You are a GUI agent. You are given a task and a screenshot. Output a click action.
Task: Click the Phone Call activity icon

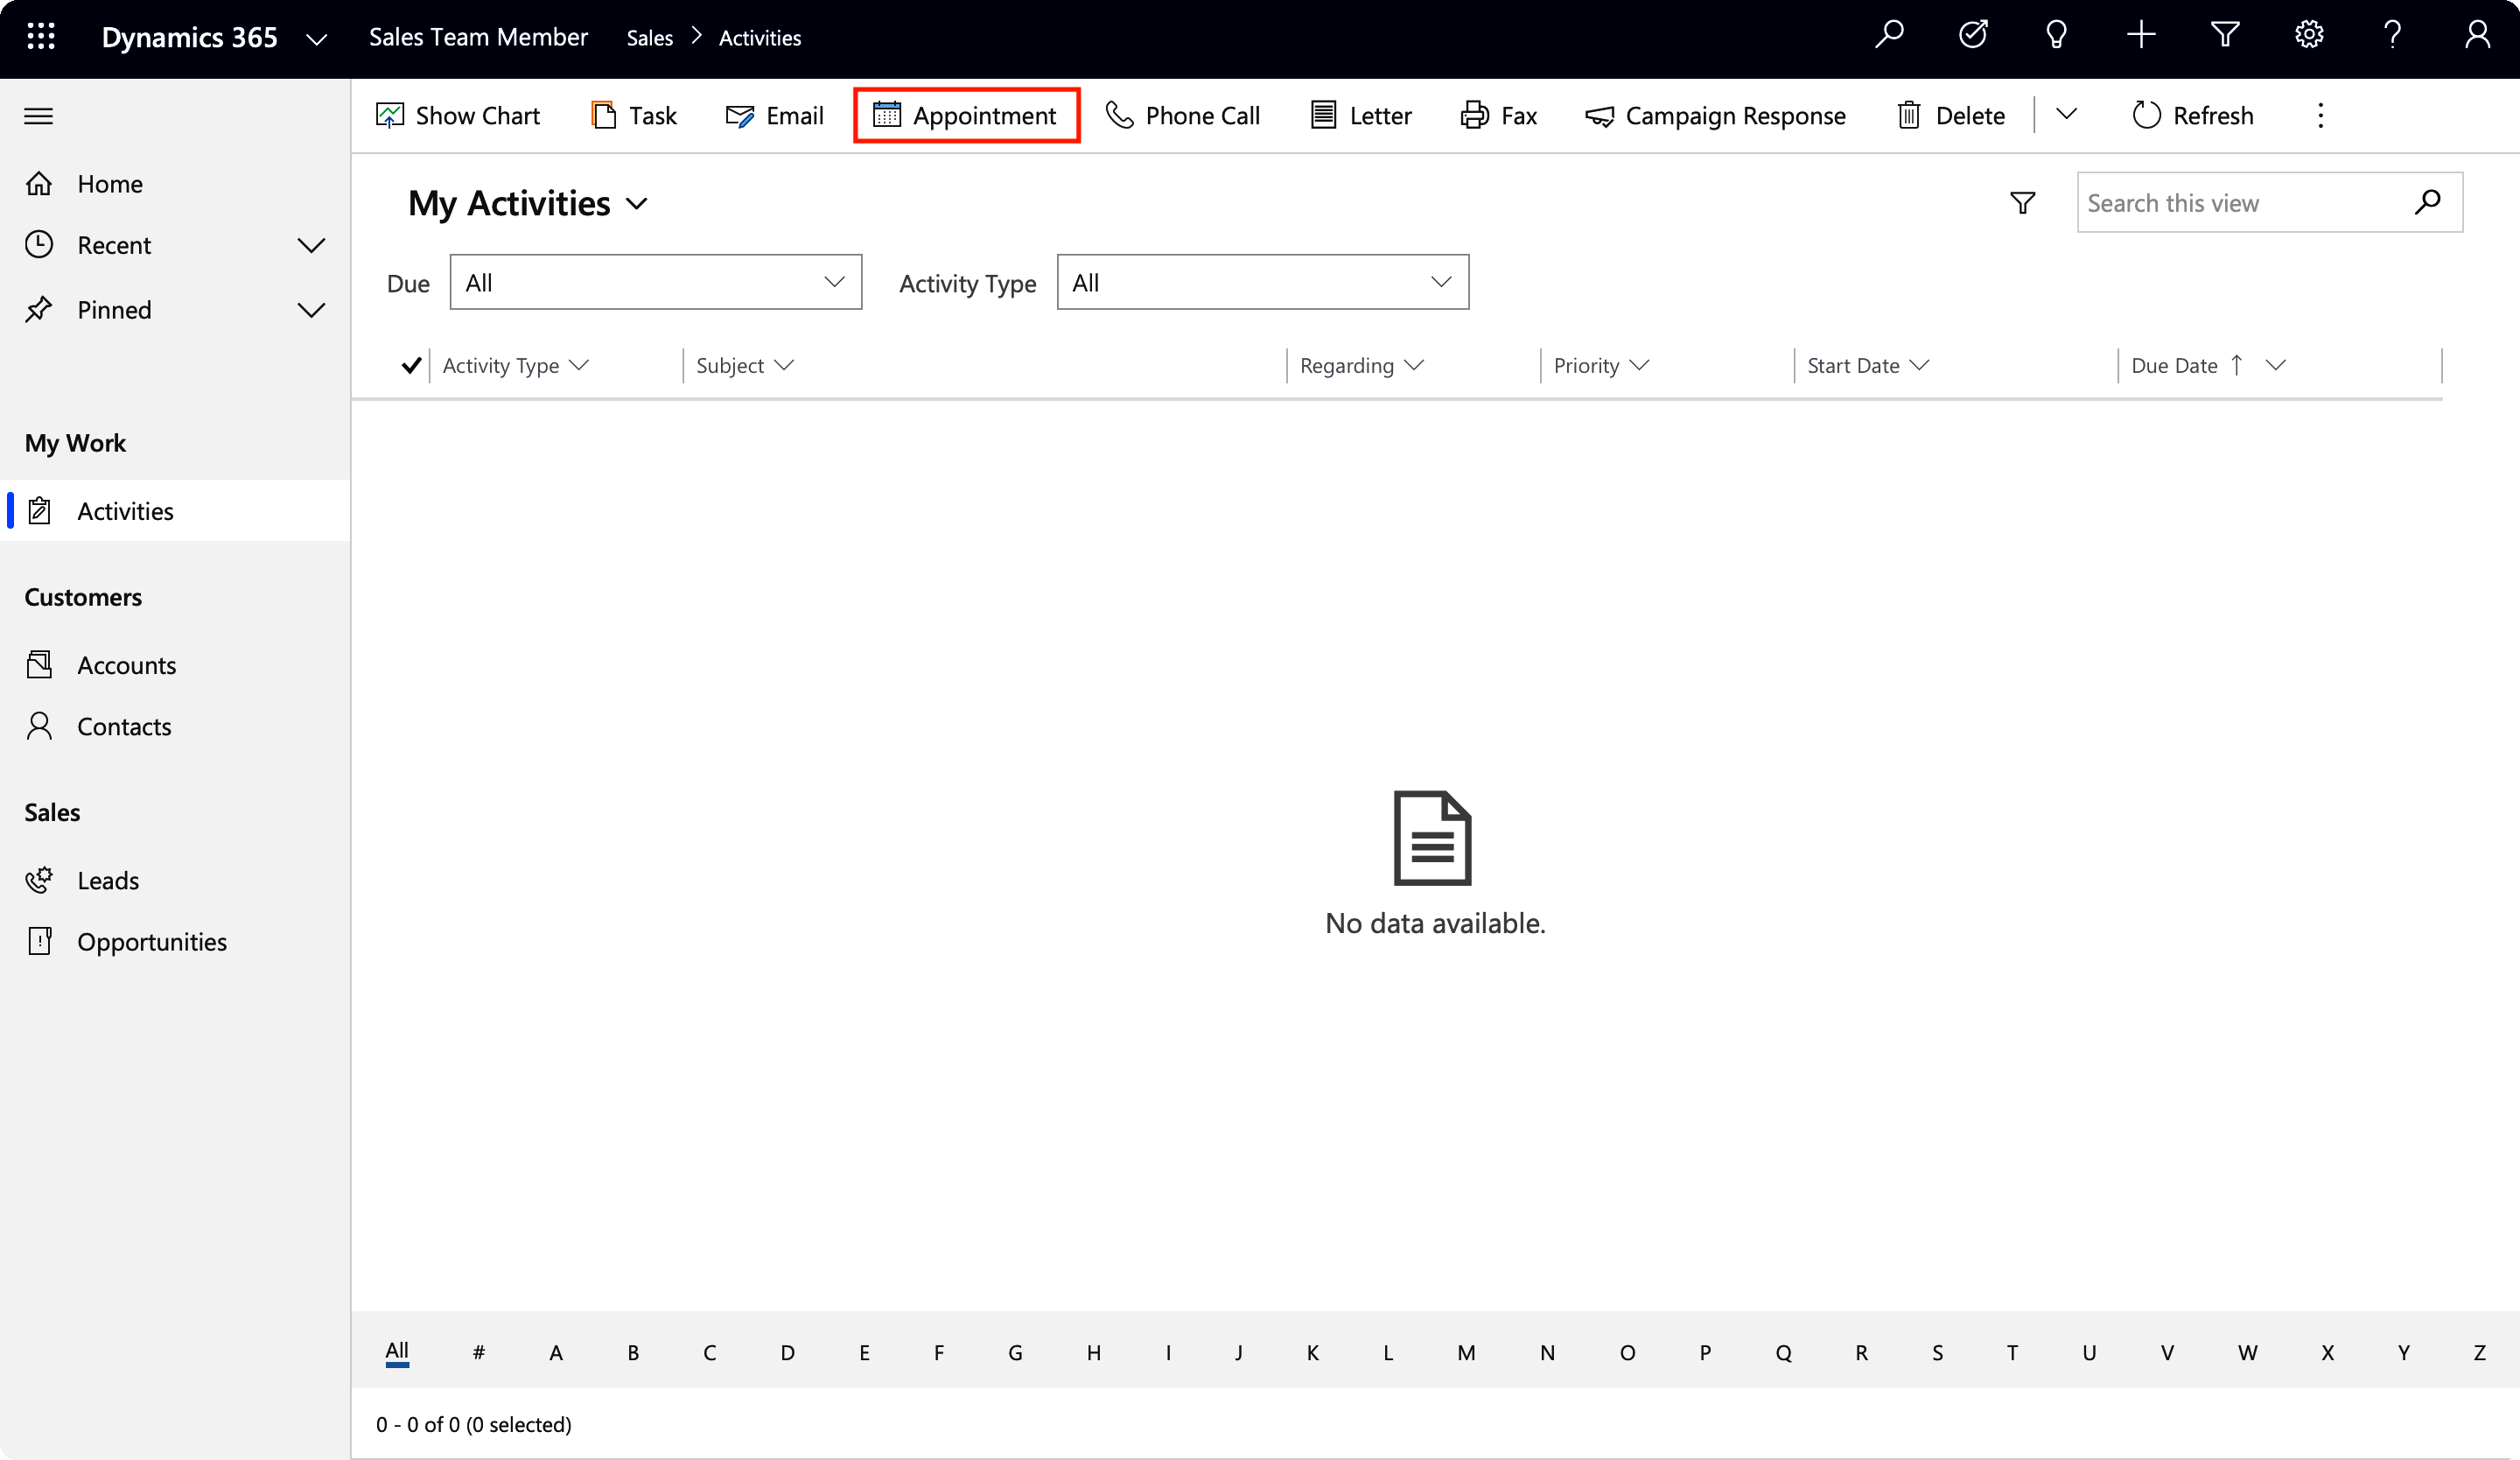[1116, 115]
